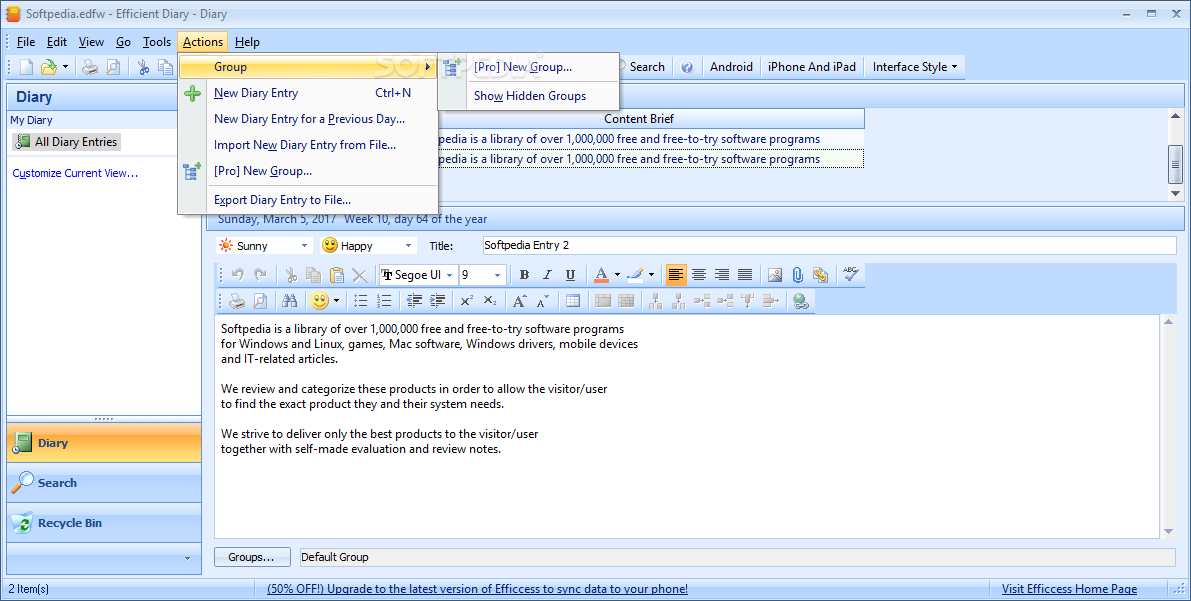The image size is (1191, 601).
Task: Click the green plus icon beside New Diary Entry
Action: (x=193, y=93)
